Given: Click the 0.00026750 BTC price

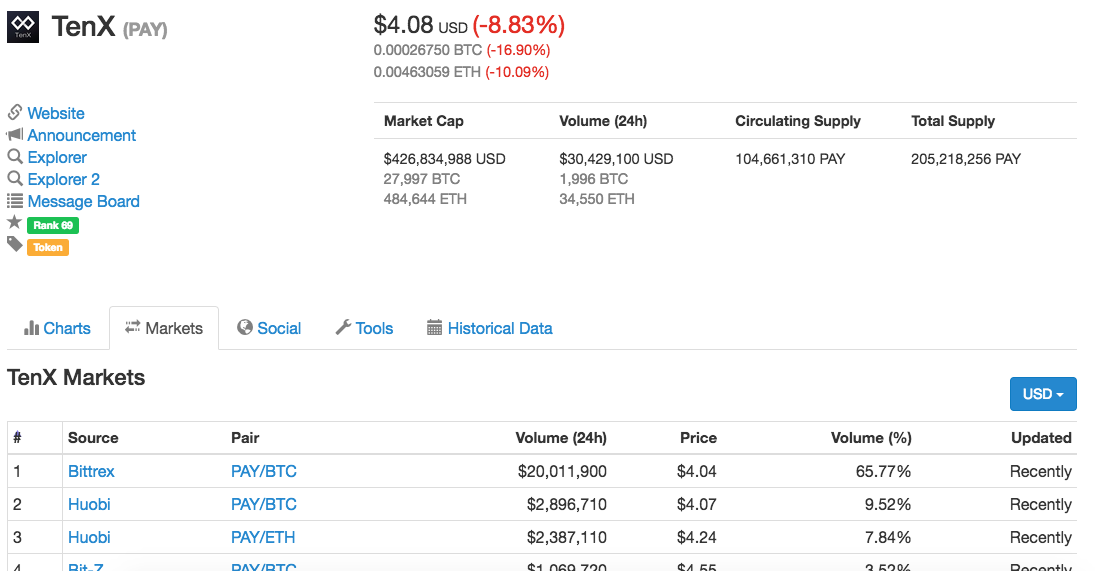Looking at the screenshot, I should click(427, 50).
